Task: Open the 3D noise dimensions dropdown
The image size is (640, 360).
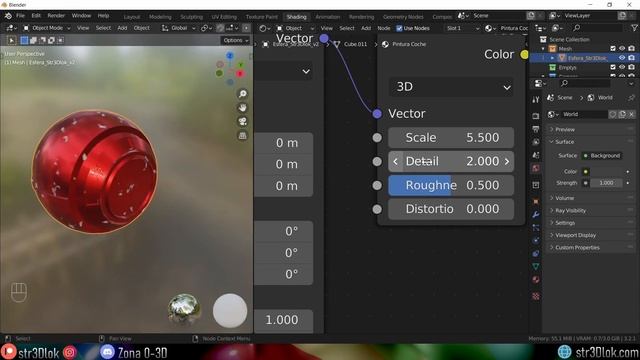Action: coord(451,87)
